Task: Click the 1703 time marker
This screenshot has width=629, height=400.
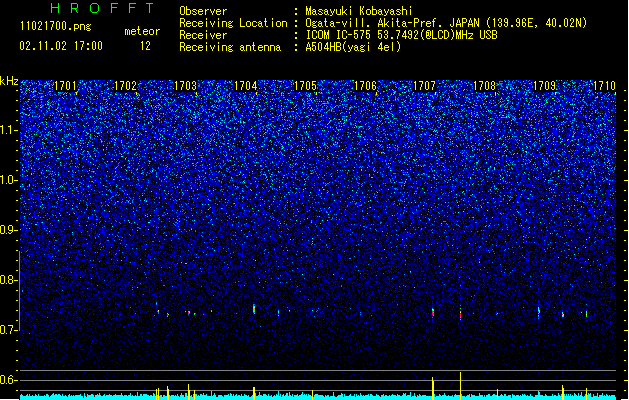Action: coord(185,86)
